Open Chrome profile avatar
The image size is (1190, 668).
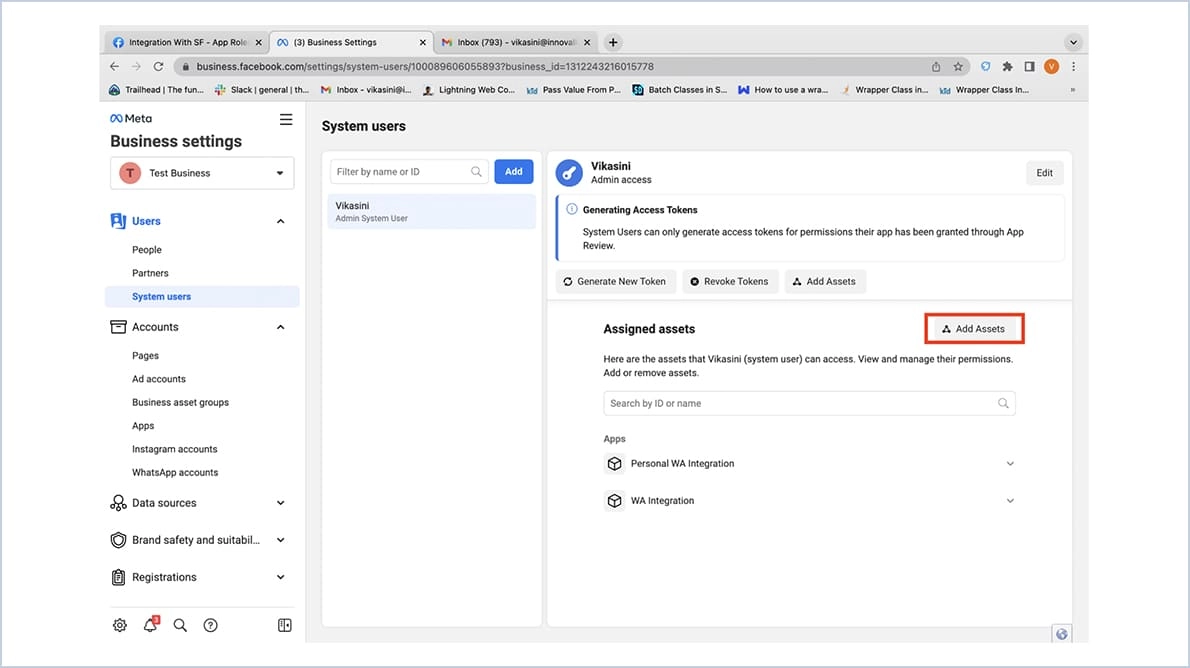pos(1051,66)
